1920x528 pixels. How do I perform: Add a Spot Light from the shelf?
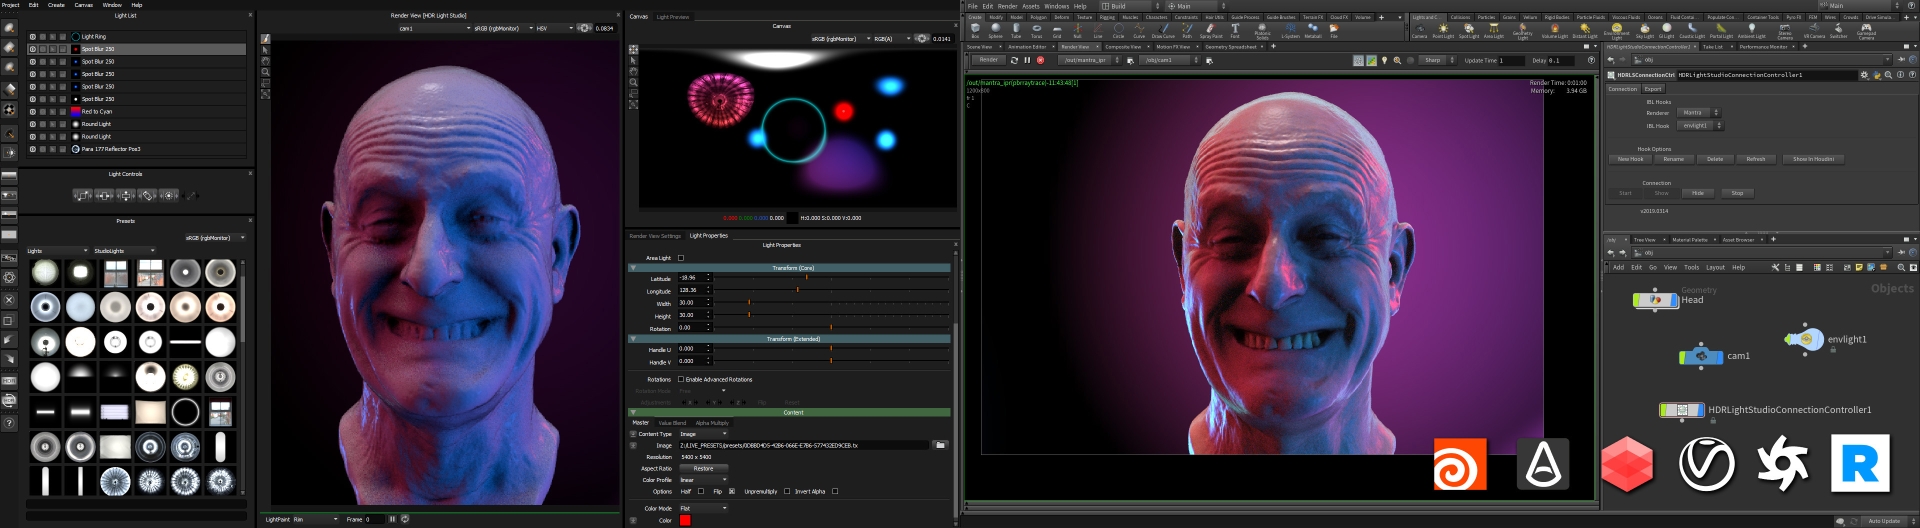[1468, 31]
